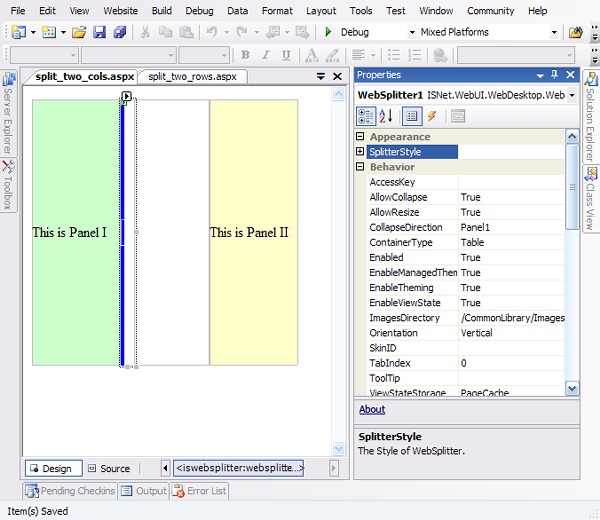This screenshot has width=600, height=520.
Task: Expand the SplitterStyle property
Action: [x=360, y=152]
